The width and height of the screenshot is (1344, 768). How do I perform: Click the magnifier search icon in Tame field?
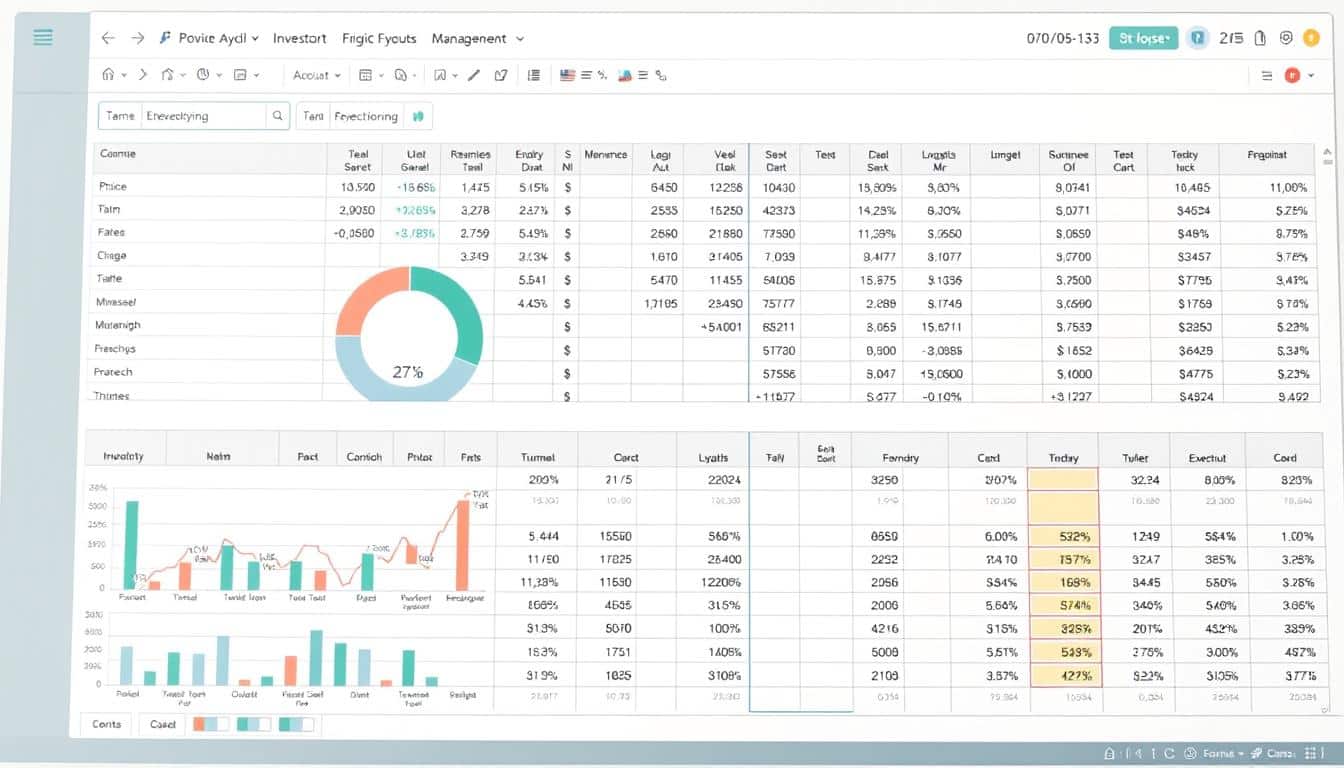click(277, 116)
